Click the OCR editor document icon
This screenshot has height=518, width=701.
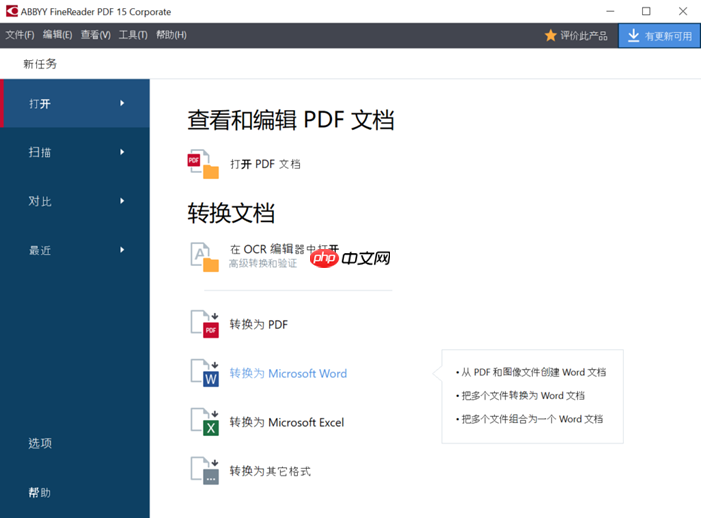(x=205, y=257)
